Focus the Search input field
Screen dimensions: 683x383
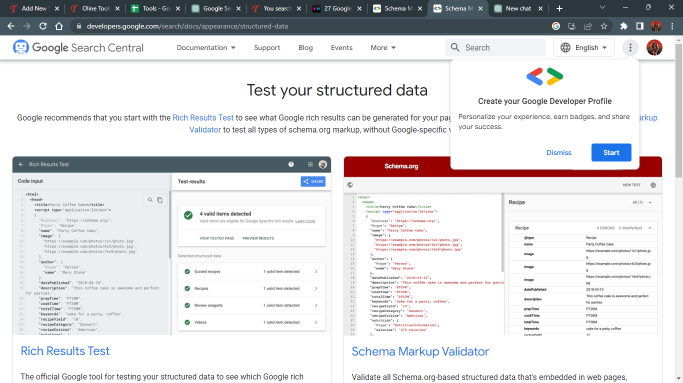click(x=495, y=47)
